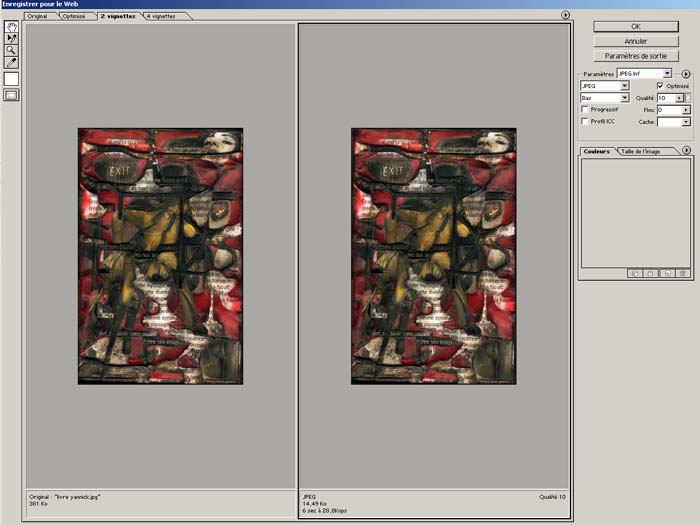Select the Slice Select tool

12,39
